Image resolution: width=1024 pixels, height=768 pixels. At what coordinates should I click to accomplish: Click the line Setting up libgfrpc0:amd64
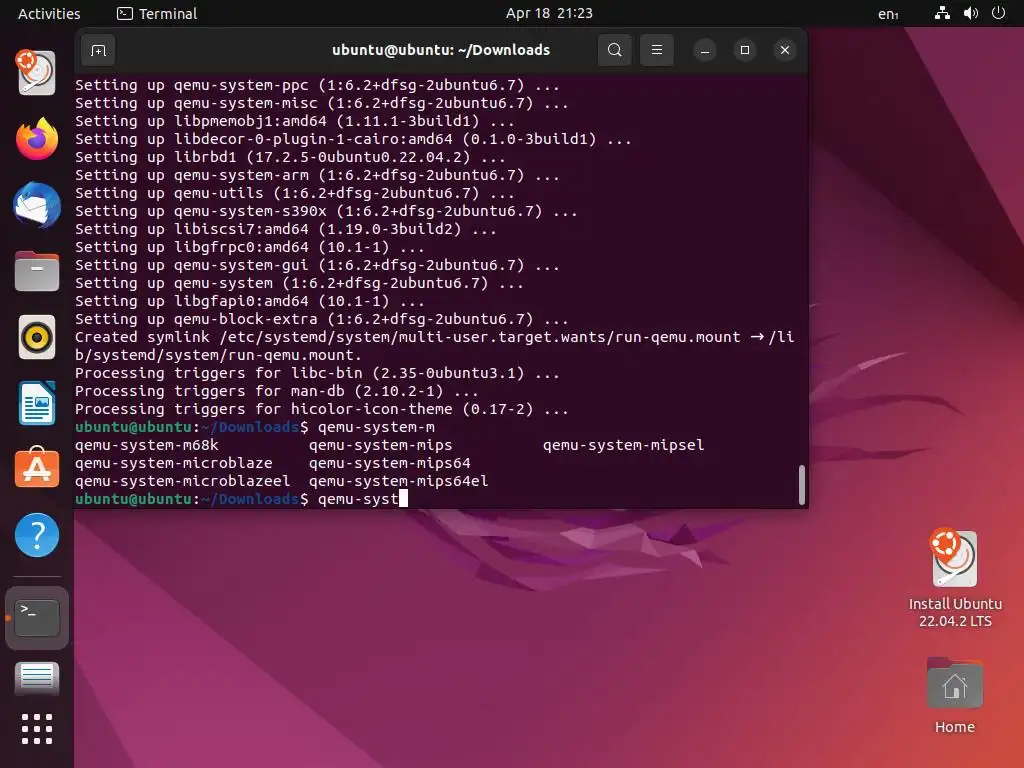[x=249, y=248]
